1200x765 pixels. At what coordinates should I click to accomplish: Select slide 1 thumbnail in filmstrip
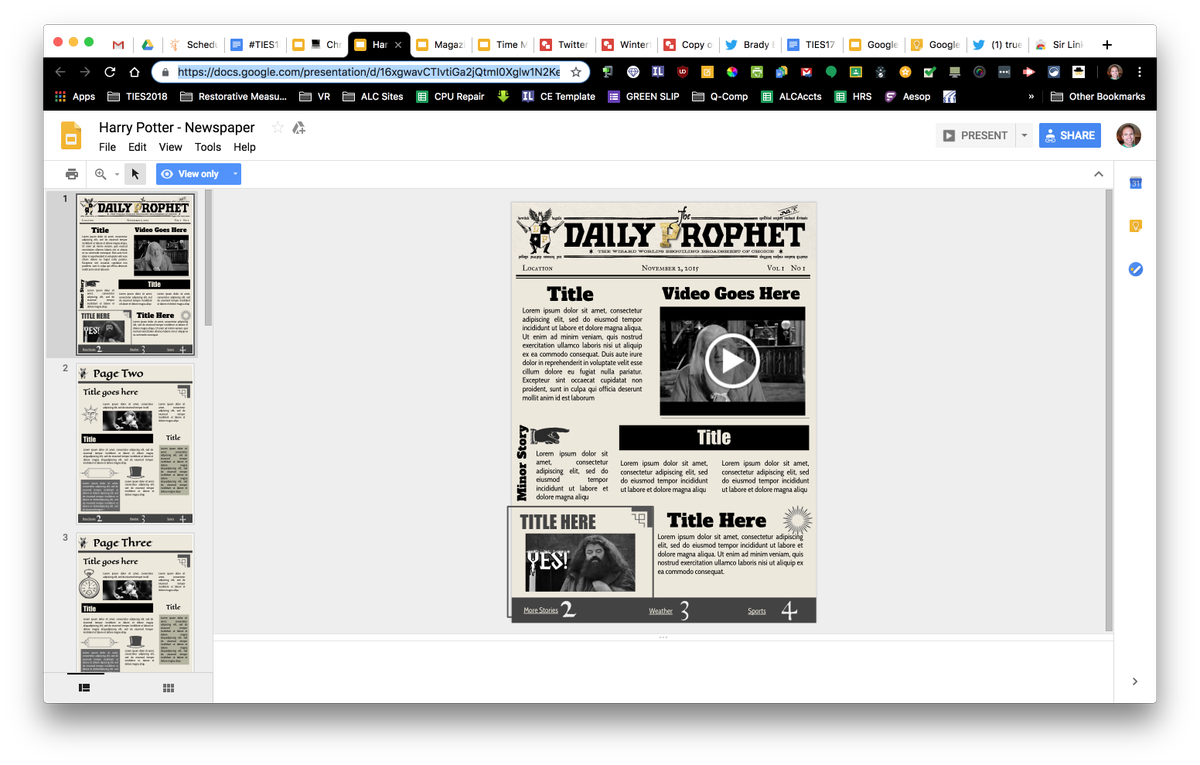pyautogui.click(x=136, y=274)
